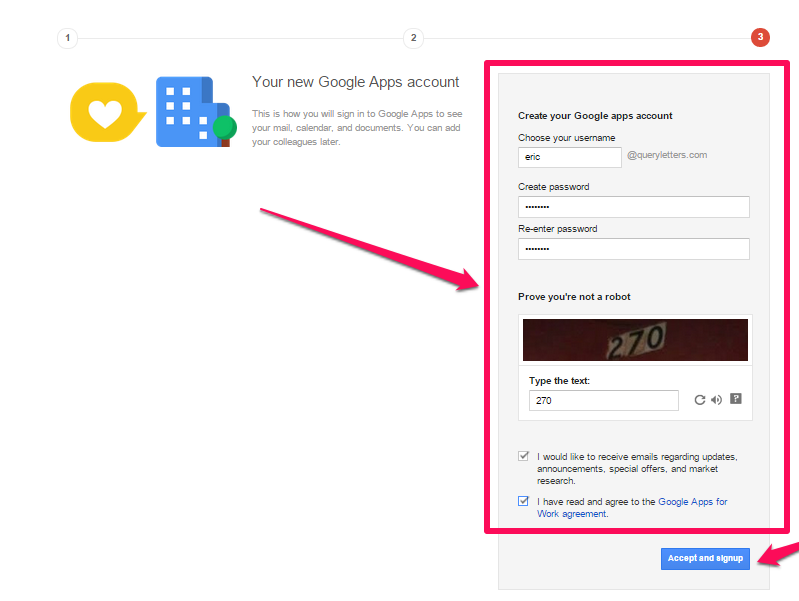Image resolution: width=799 pixels, height=601 pixels.
Task: Go to step 1 in the progress indicator
Action: (67, 38)
